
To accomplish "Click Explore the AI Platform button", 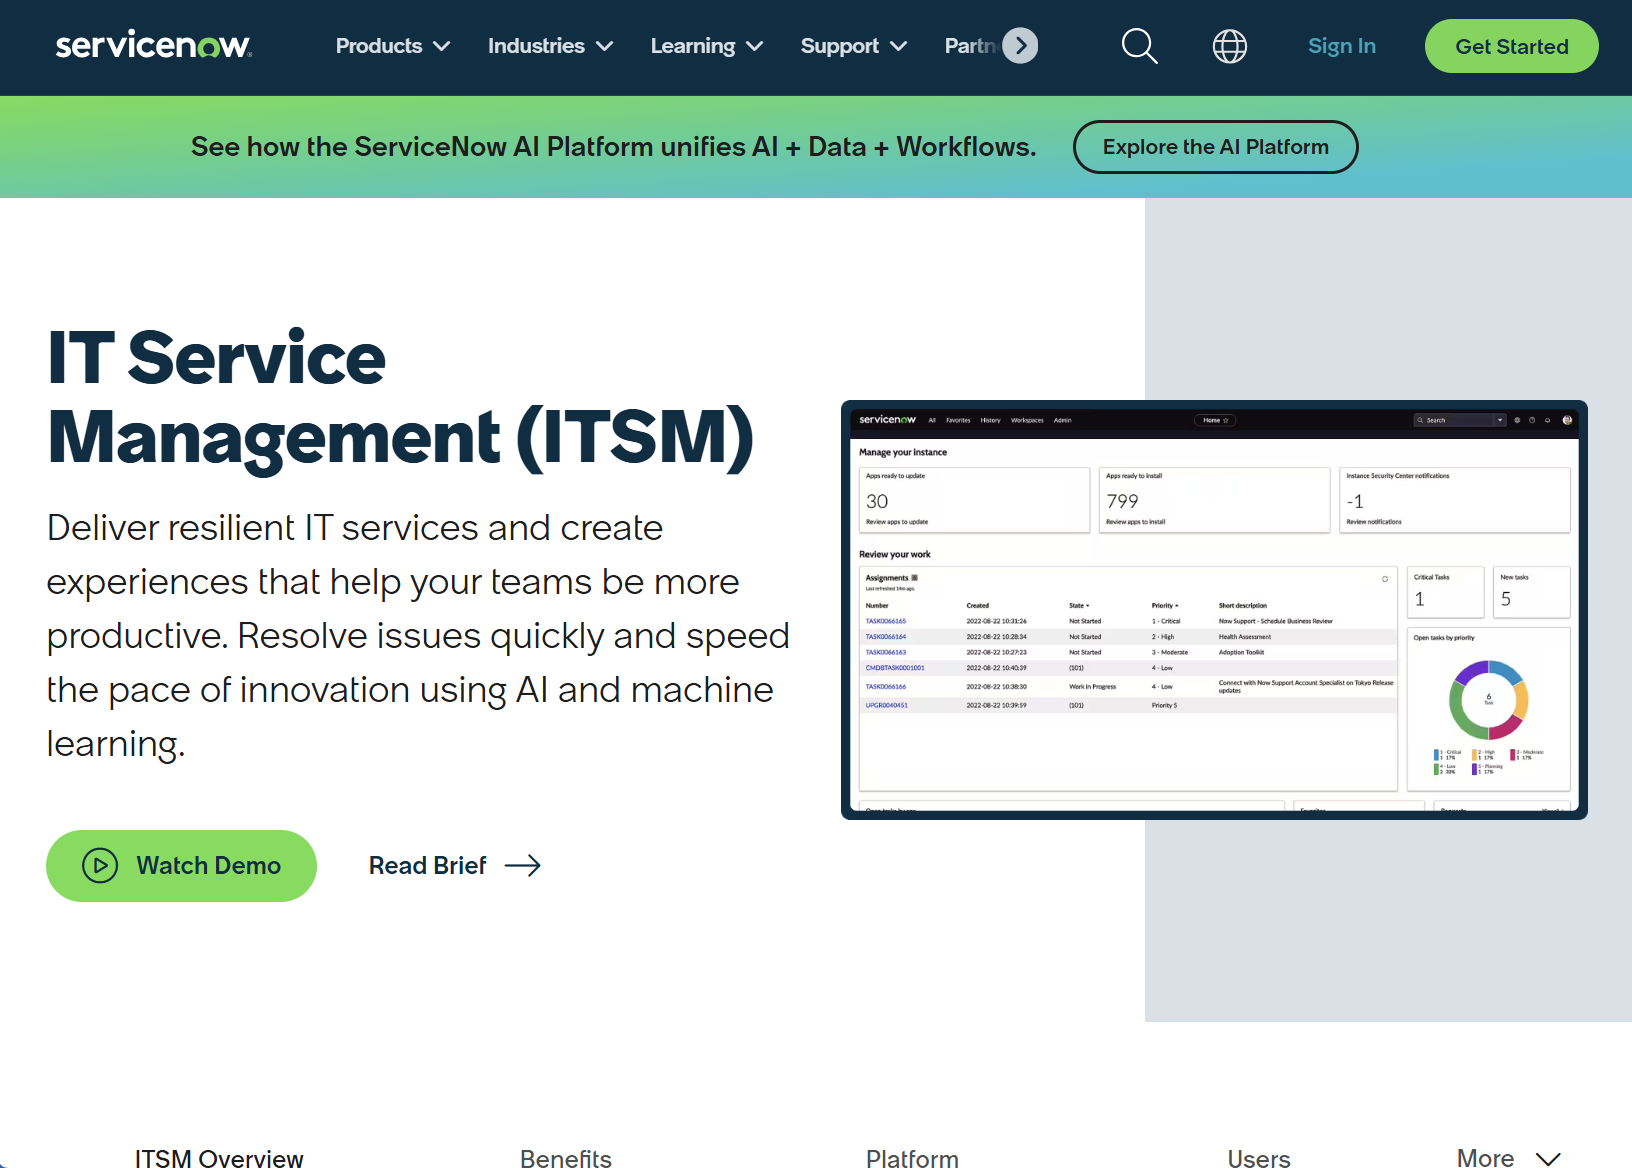I will click(1215, 147).
